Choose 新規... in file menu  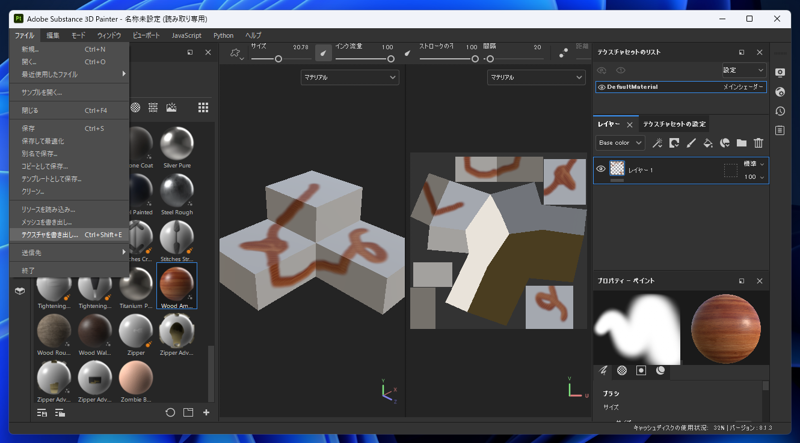69,50
